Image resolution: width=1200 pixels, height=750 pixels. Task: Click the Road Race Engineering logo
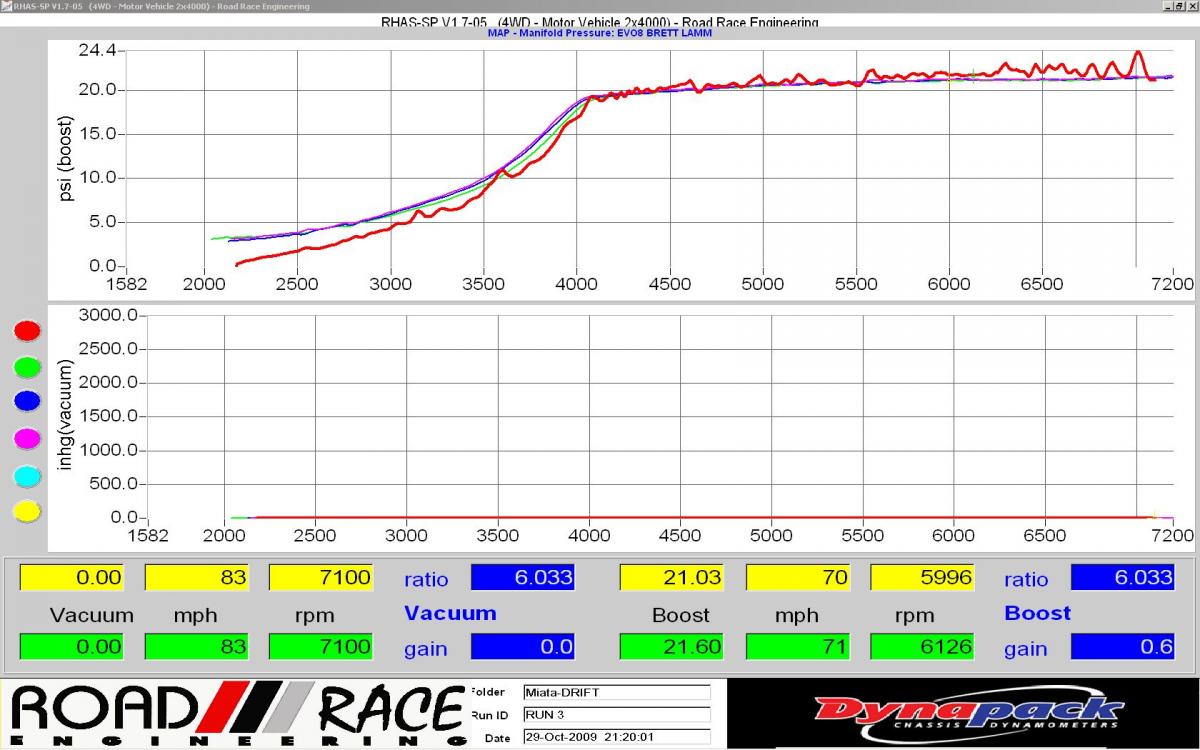point(235,713)
